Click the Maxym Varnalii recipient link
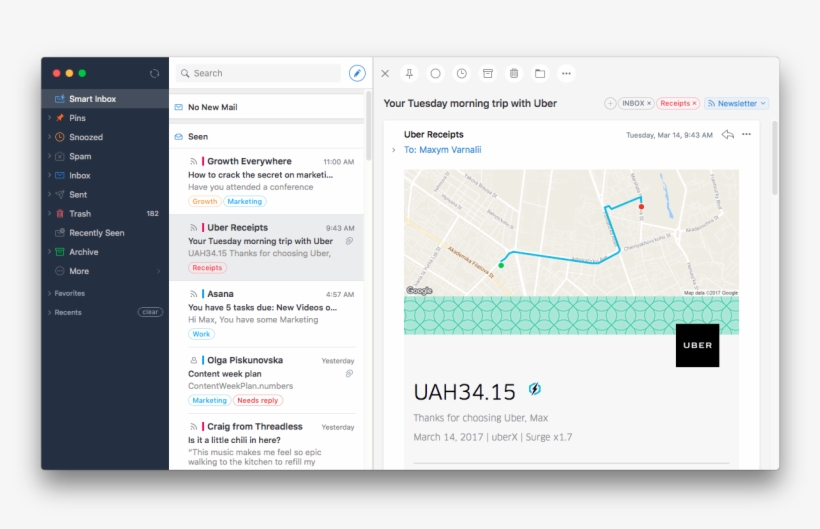Image resolution: width=820 pixels, height=529 pixels. point(450,150)
